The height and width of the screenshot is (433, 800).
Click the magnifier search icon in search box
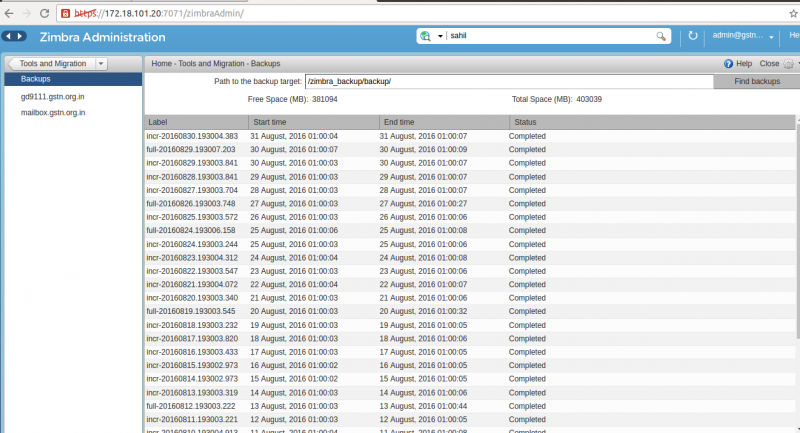[x=661, y=36]
